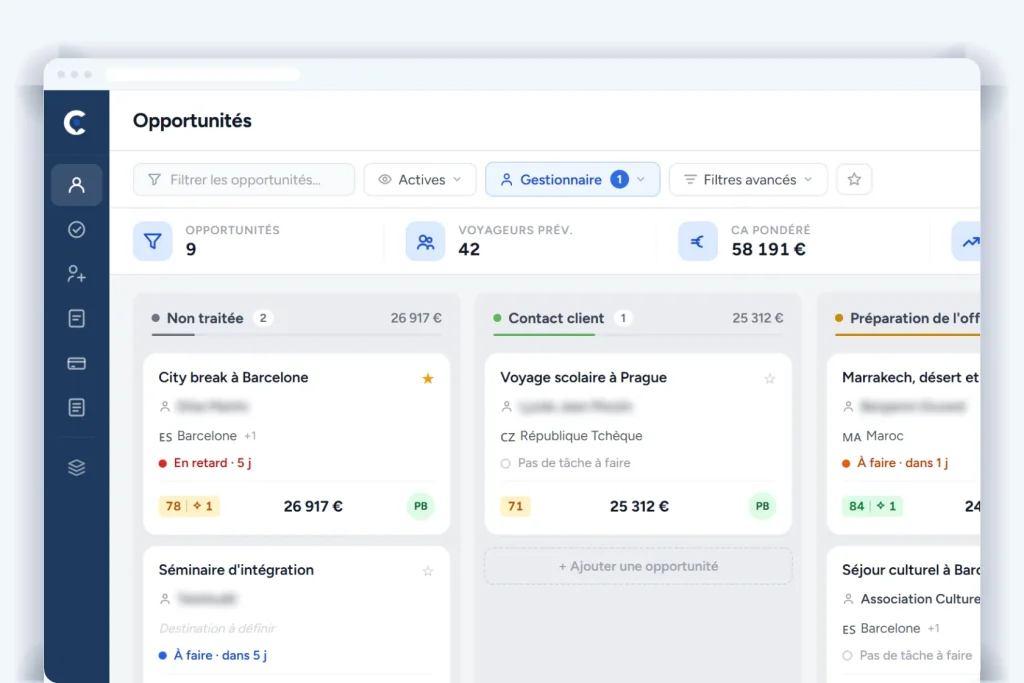Click the travelers icon of Voyageurs prév.
Image resolution: width=1024 pixels, height=683 pixels.
click(x=425, y=242)
